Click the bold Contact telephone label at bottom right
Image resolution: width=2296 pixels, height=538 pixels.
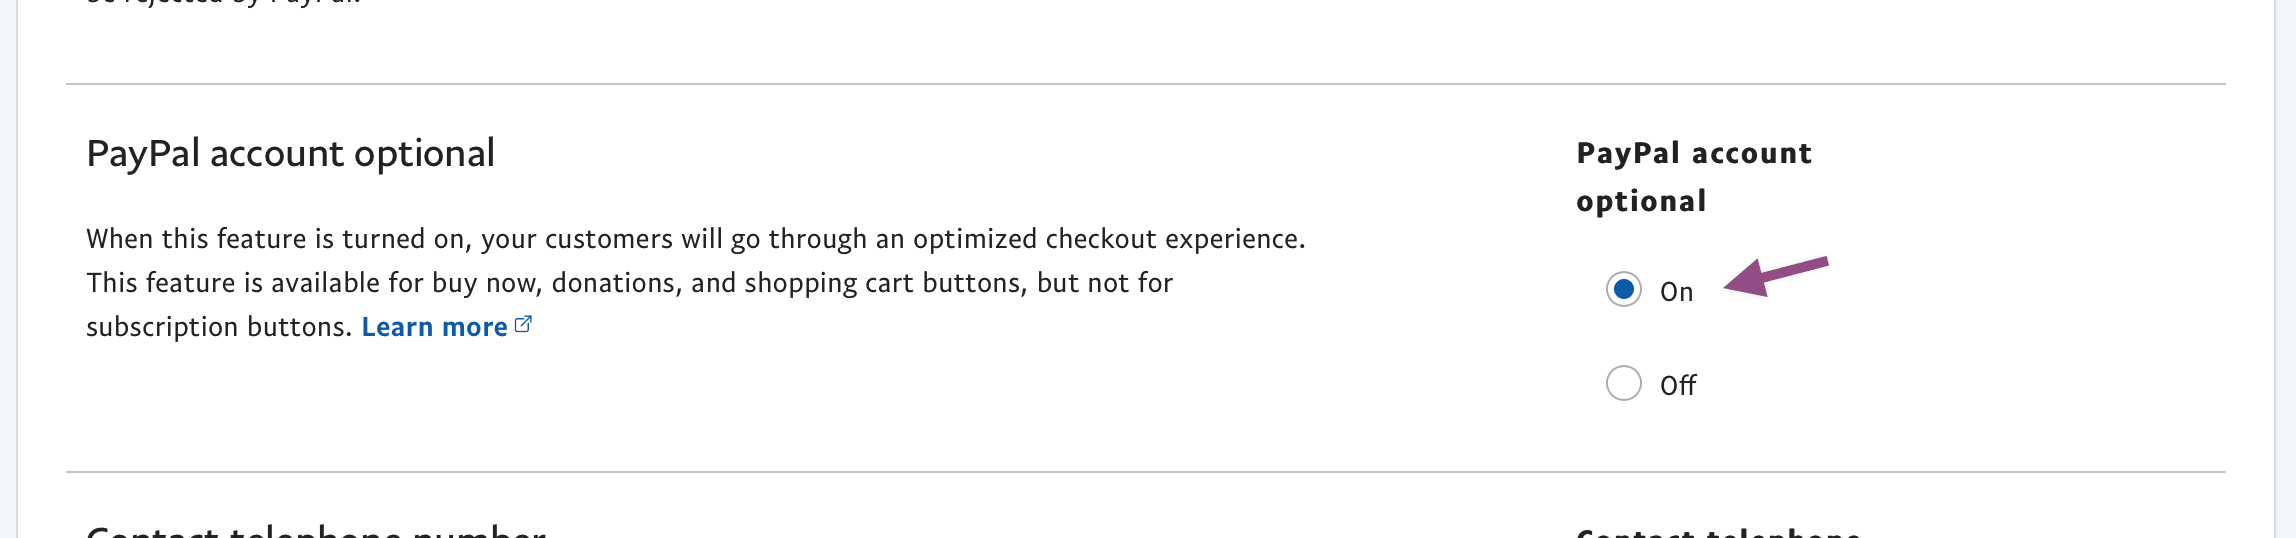coord(1717,531)
